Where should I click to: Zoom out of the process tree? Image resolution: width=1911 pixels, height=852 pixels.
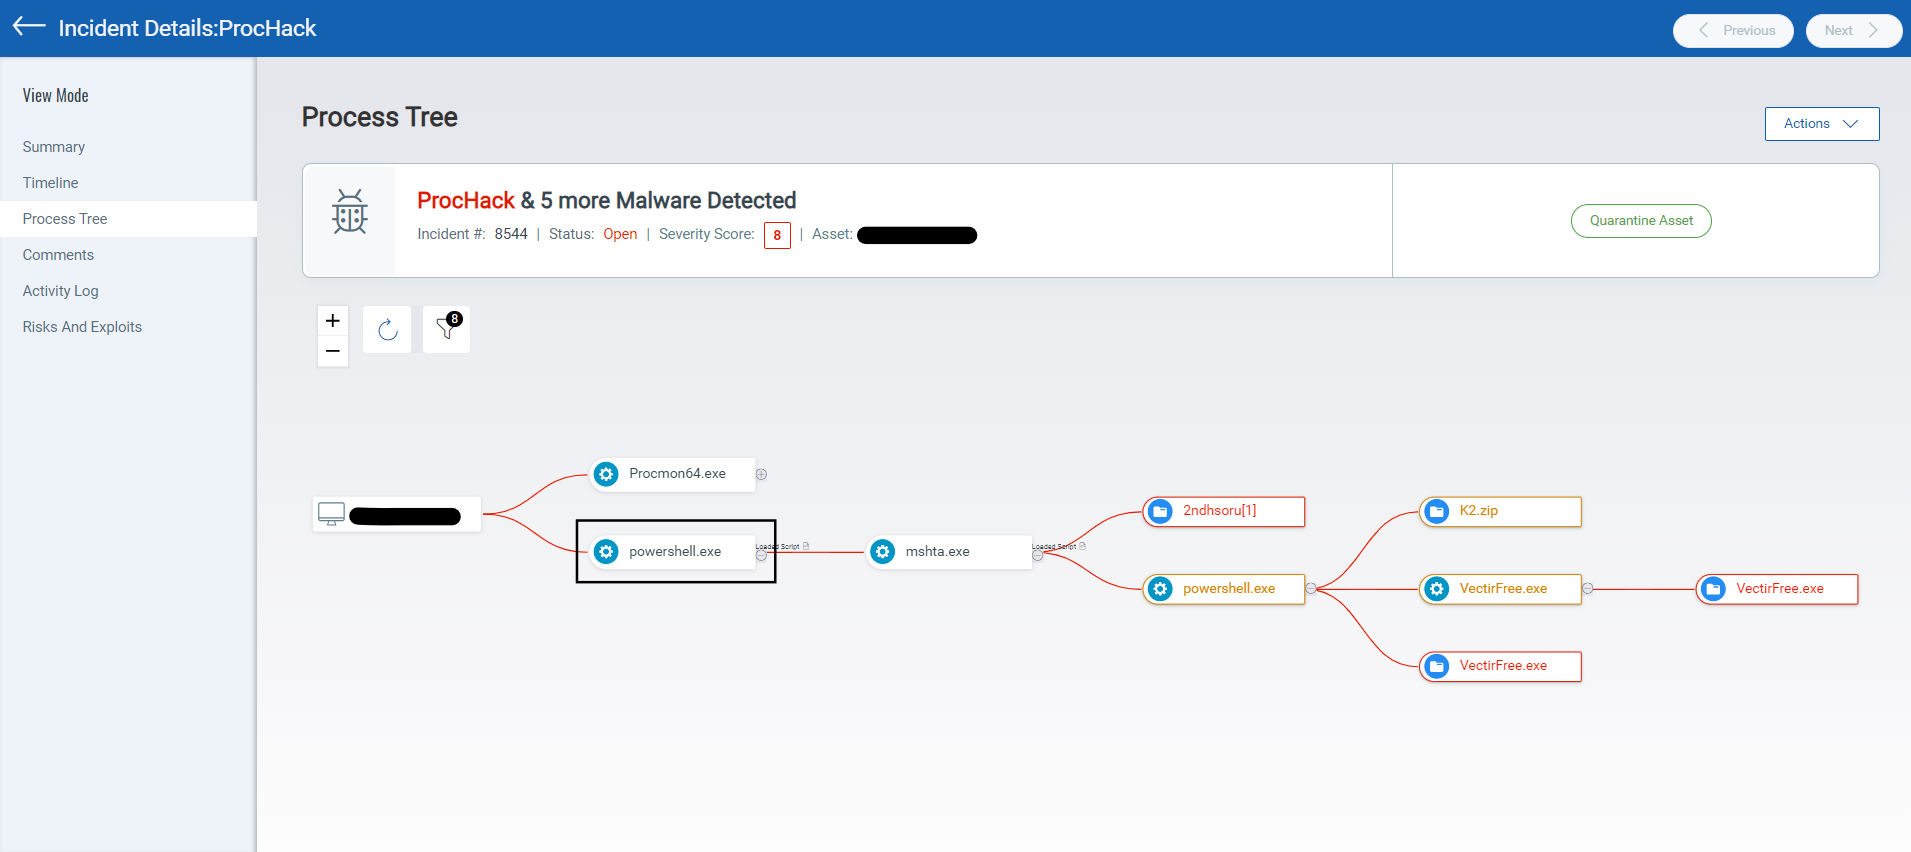[x=333, y=352]
